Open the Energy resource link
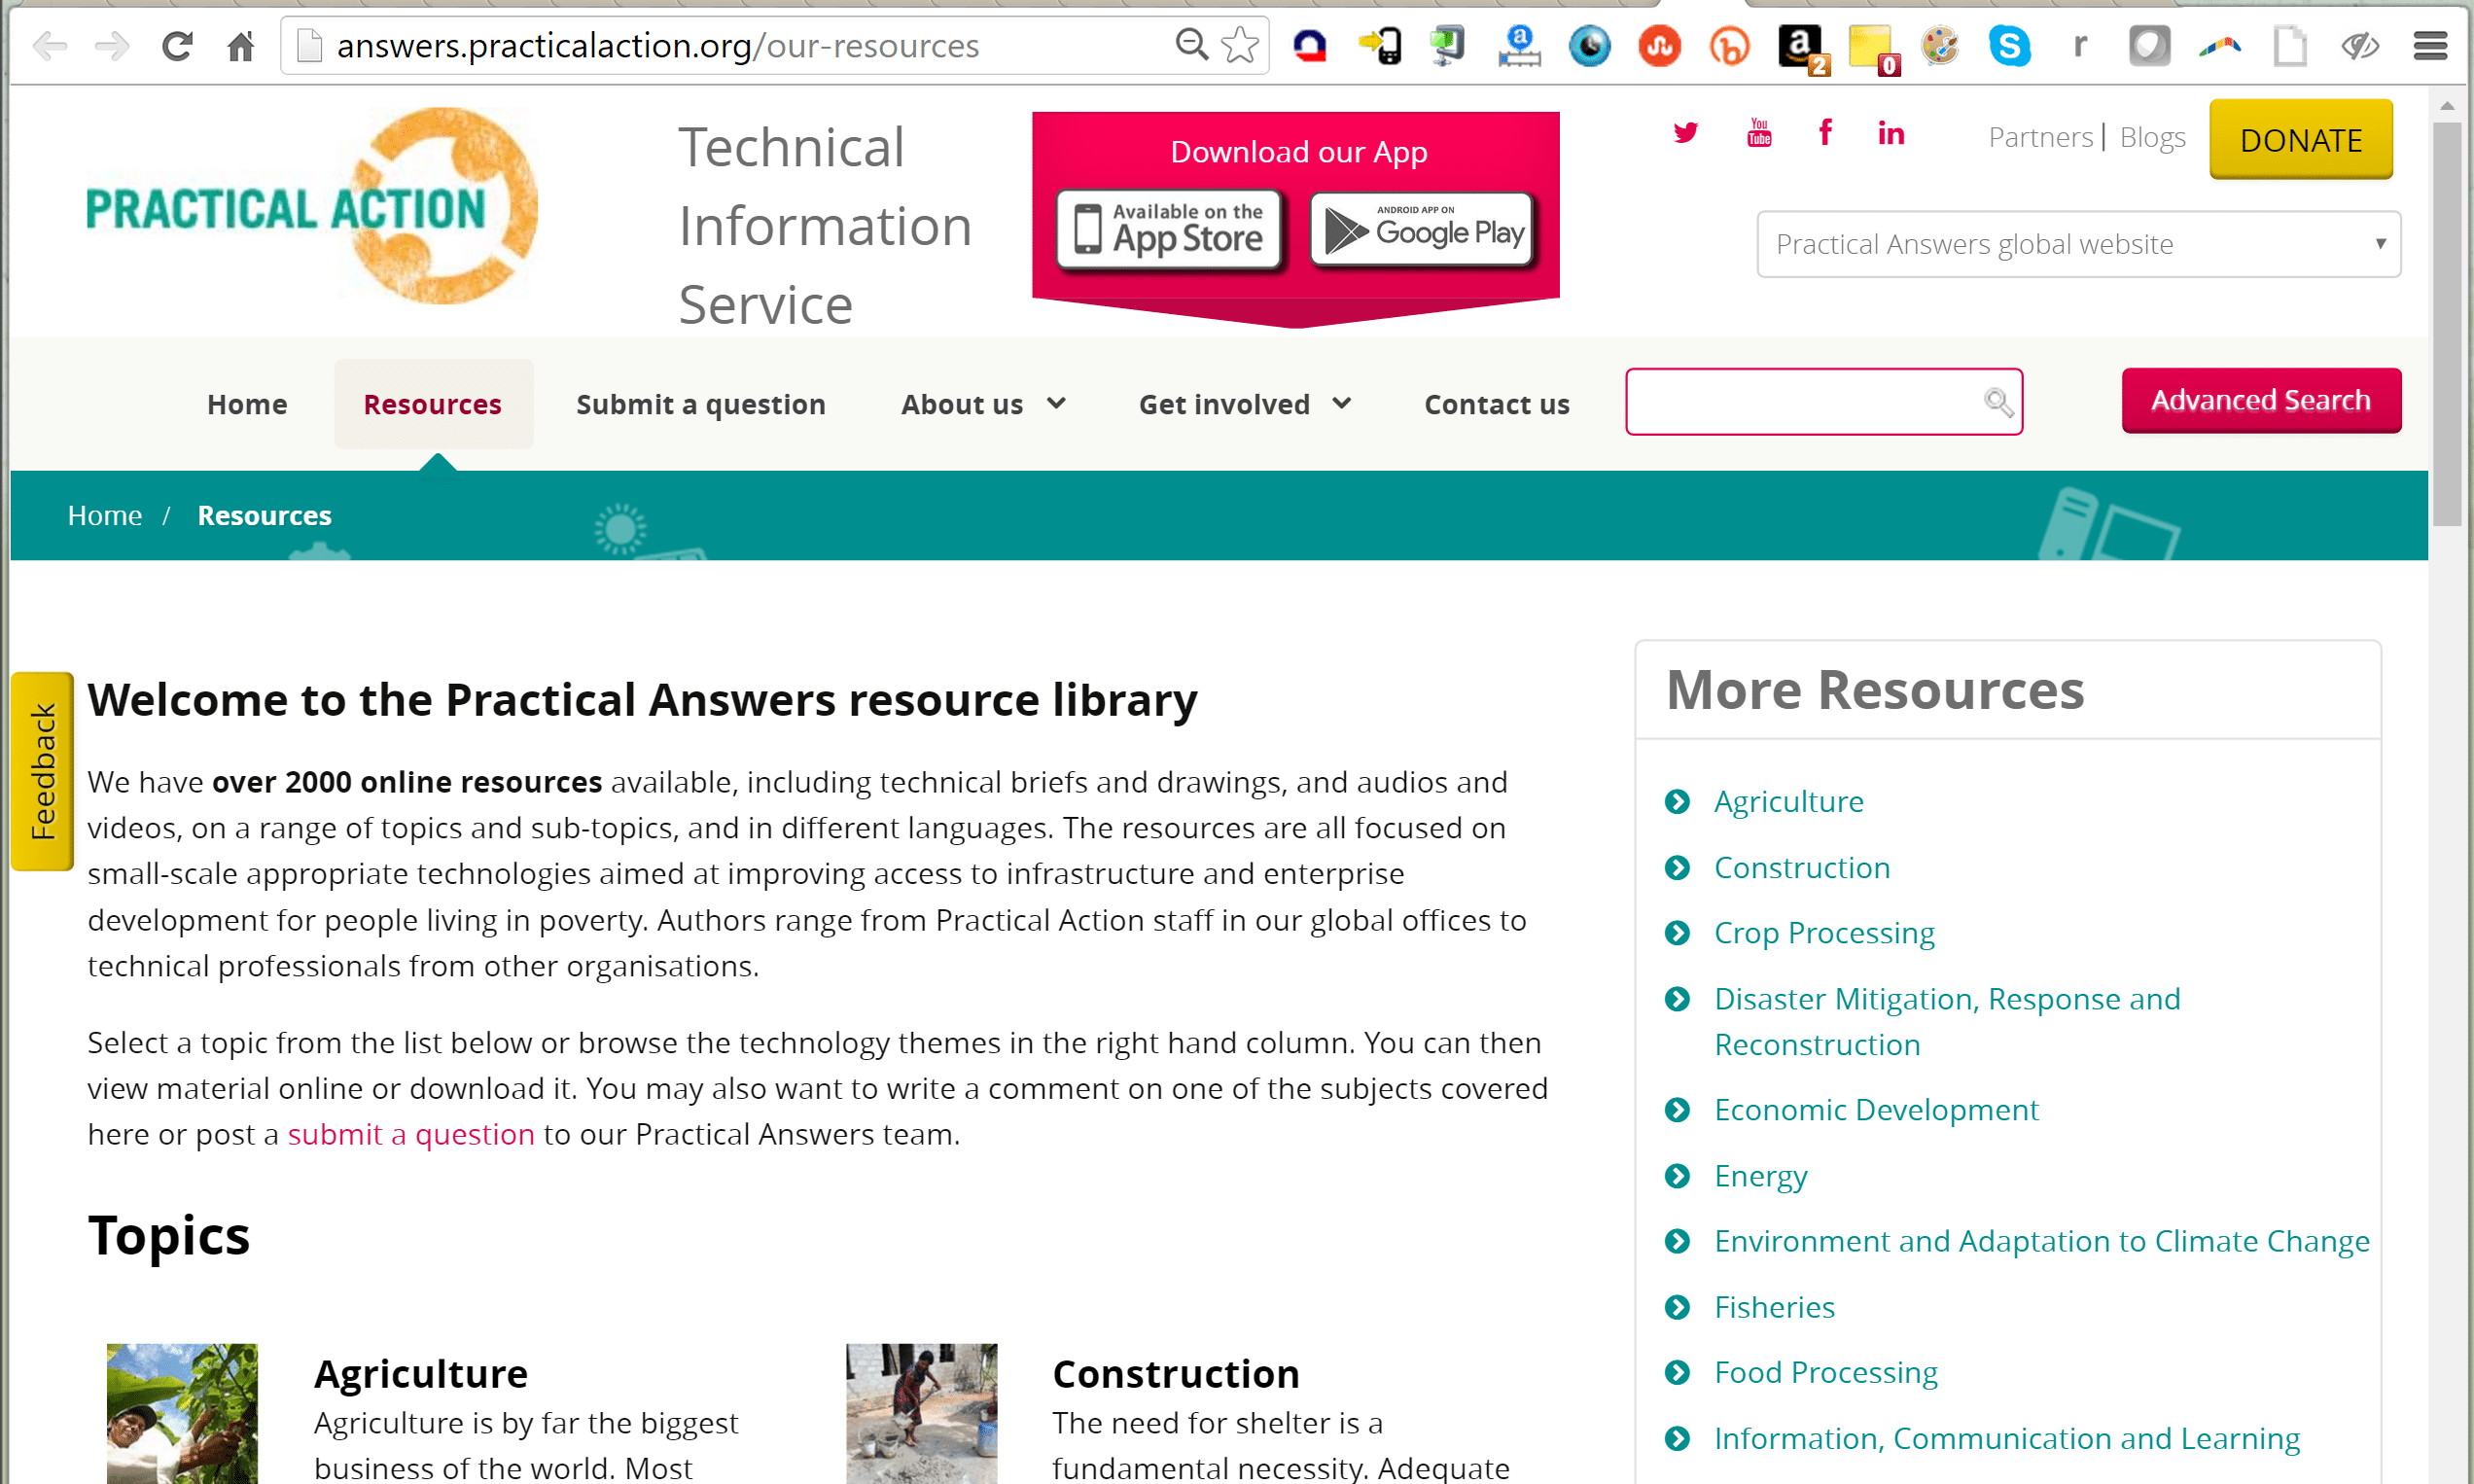Image resolution: width=2474 pixels, height=1484 pixels. [x=1760, y=1176]
